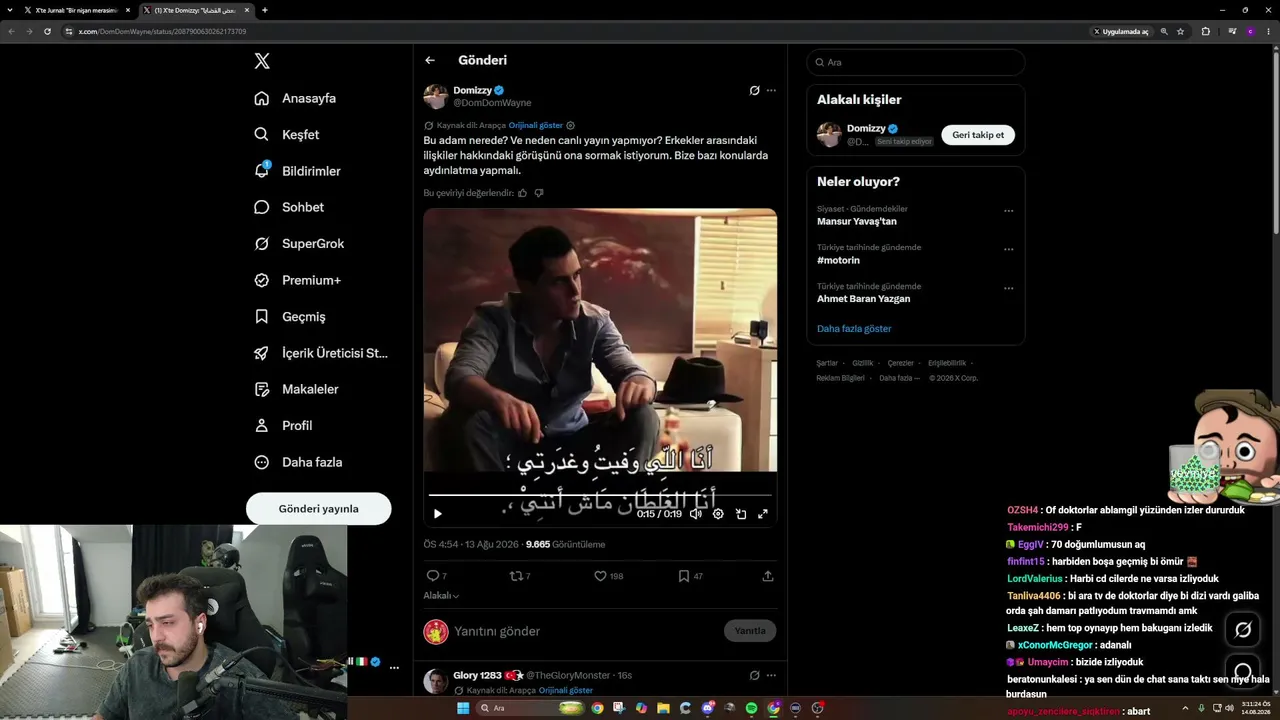Expand the Daha fazla sidebar menu
1280x720 pixels.
coord(298,462)
